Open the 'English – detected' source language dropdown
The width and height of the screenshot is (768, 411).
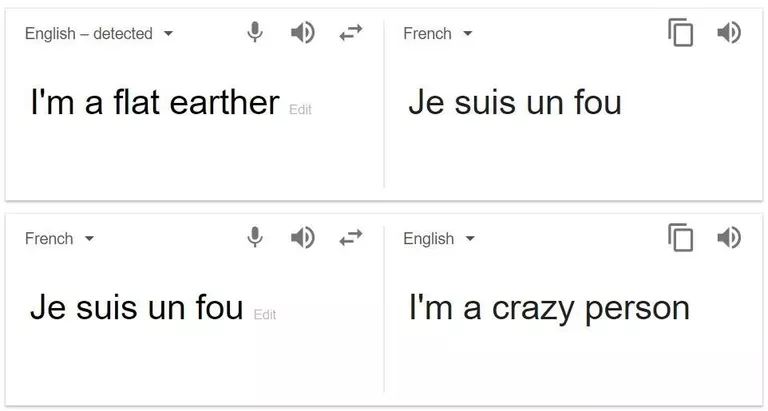pyautogui.click(x=99, y=33)
